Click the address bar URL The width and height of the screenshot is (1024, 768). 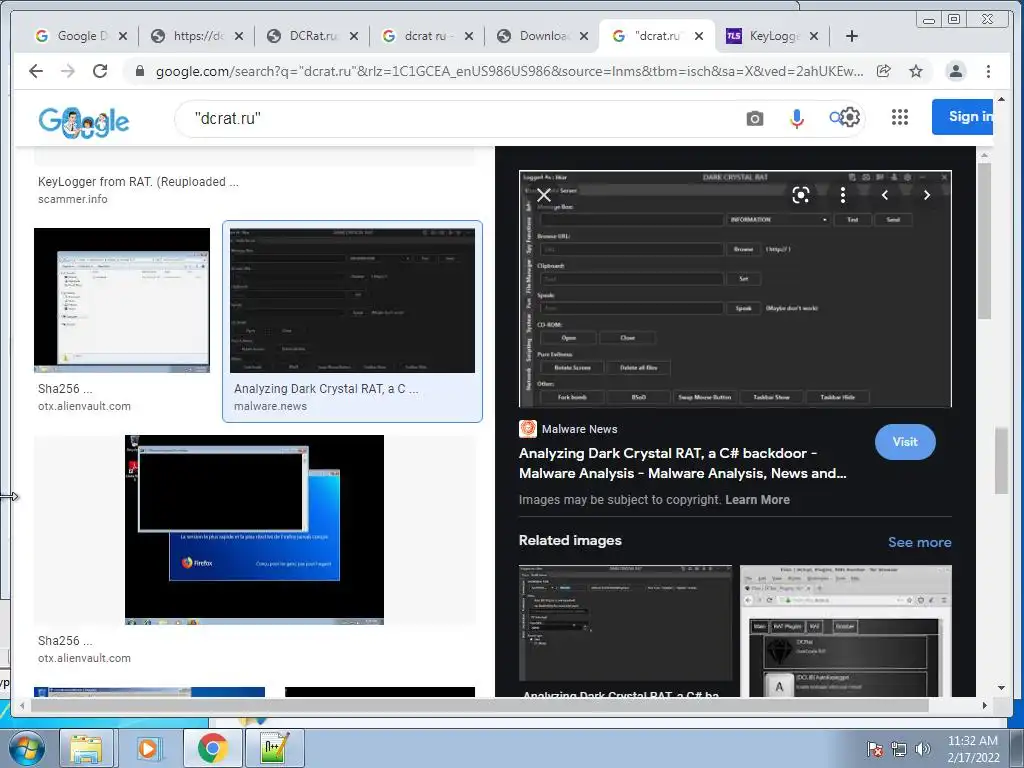tap(509, 71)
